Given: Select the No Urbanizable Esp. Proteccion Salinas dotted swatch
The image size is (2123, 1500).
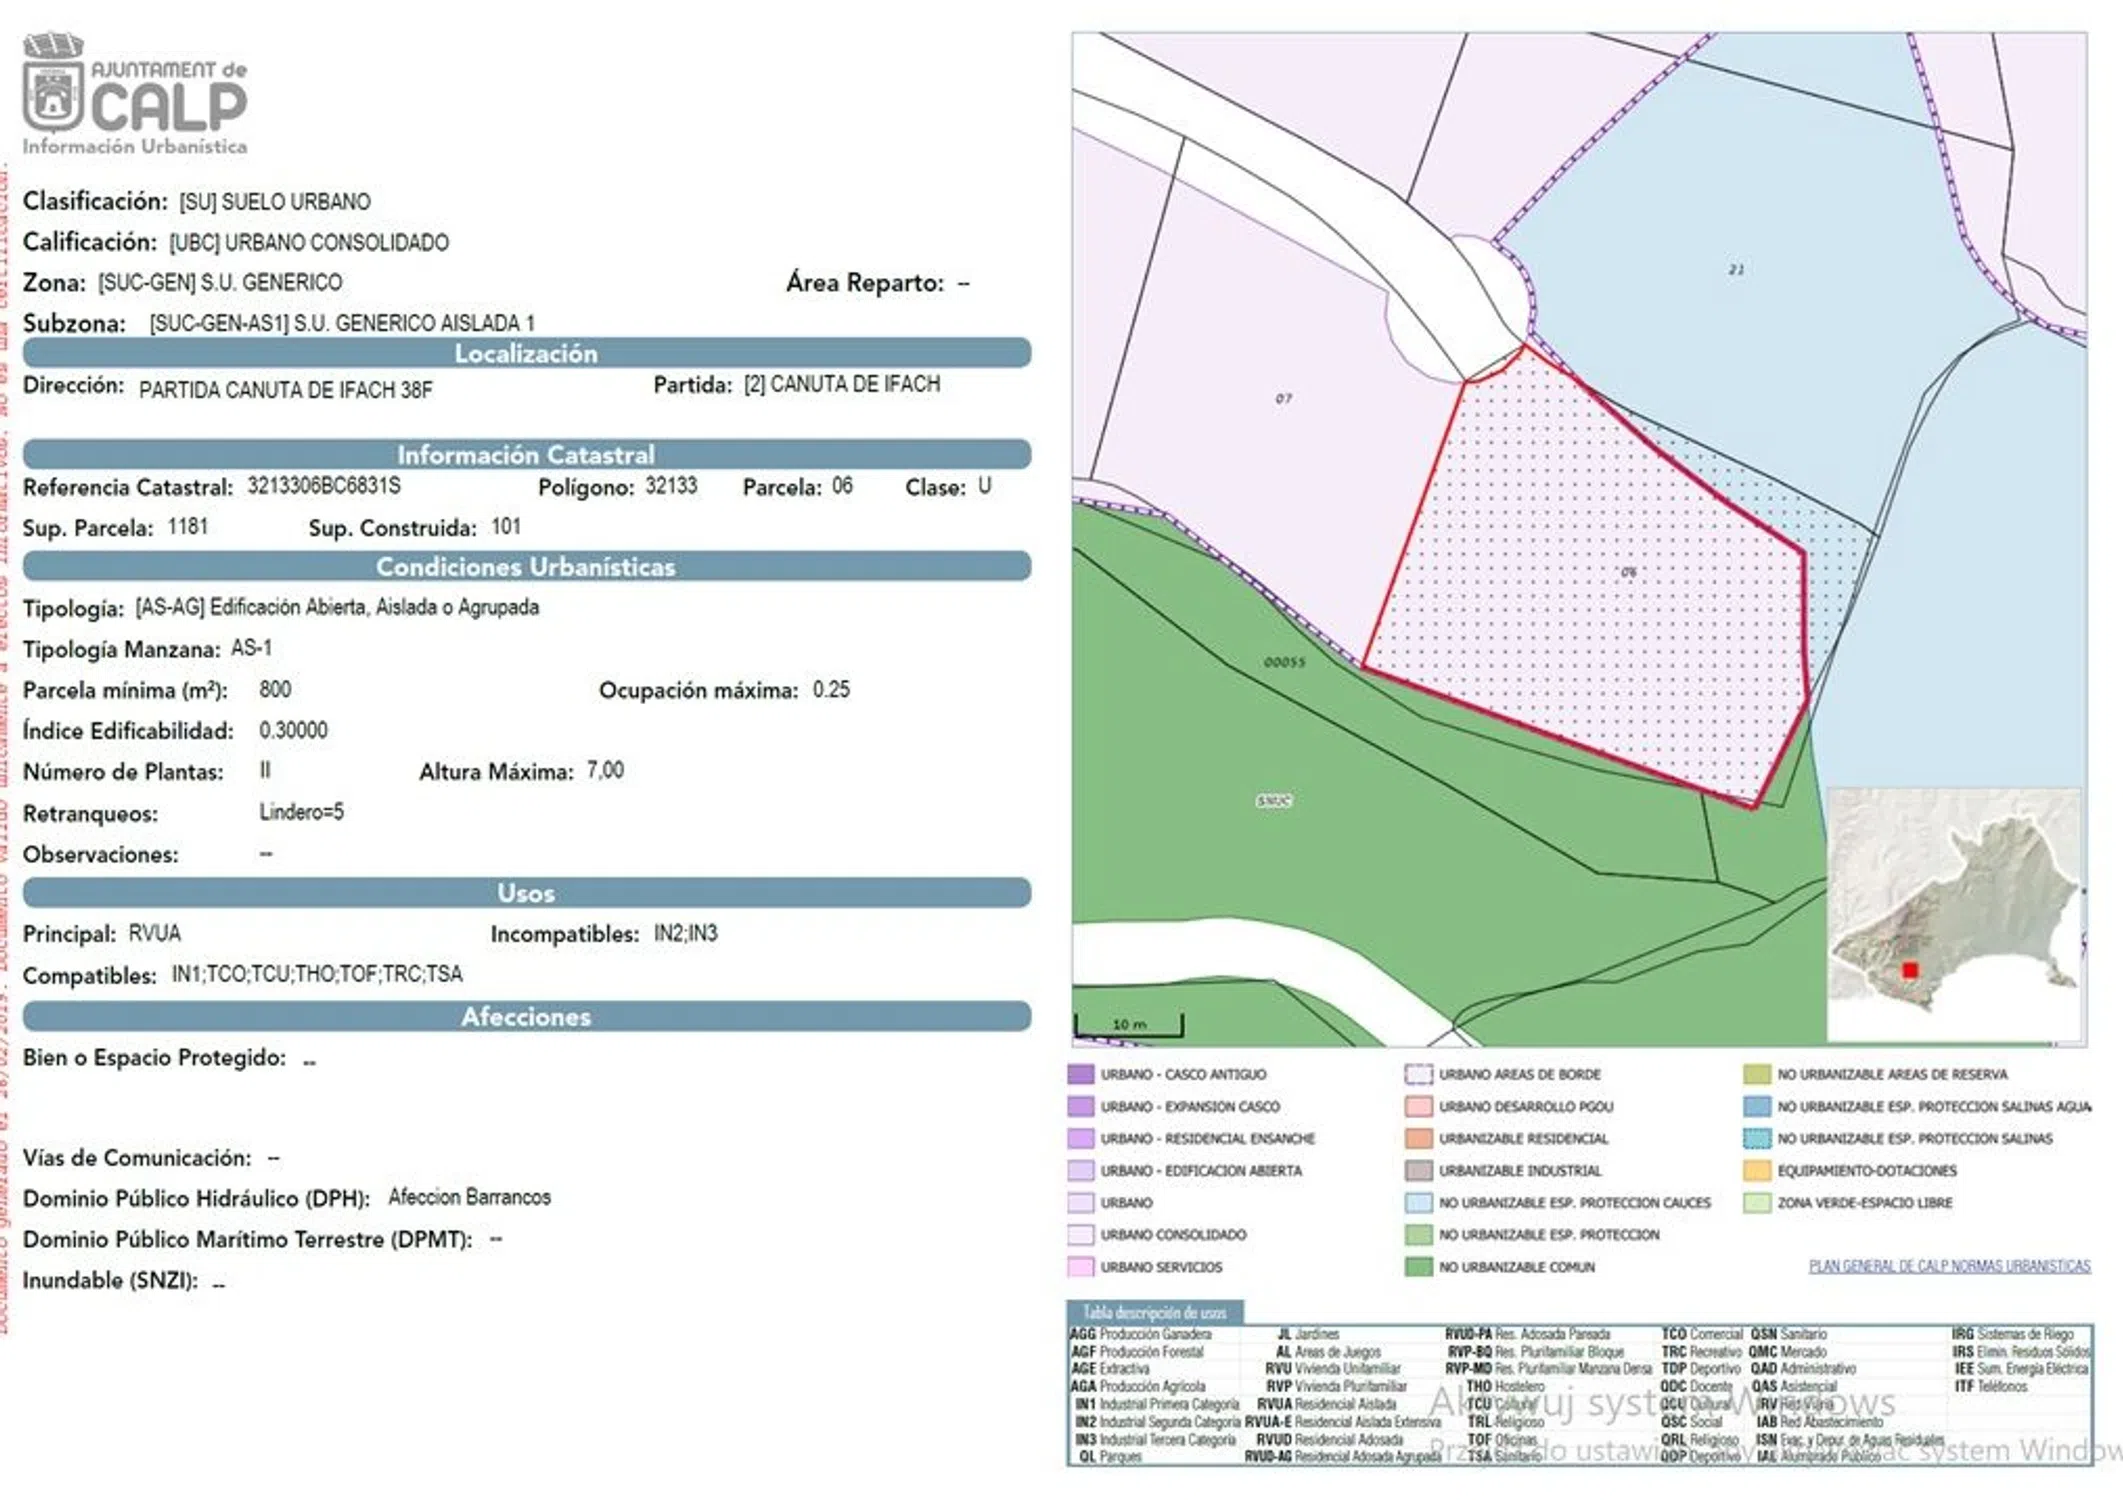Looking at the screenshot, I should click(x=1756, y=1139).
